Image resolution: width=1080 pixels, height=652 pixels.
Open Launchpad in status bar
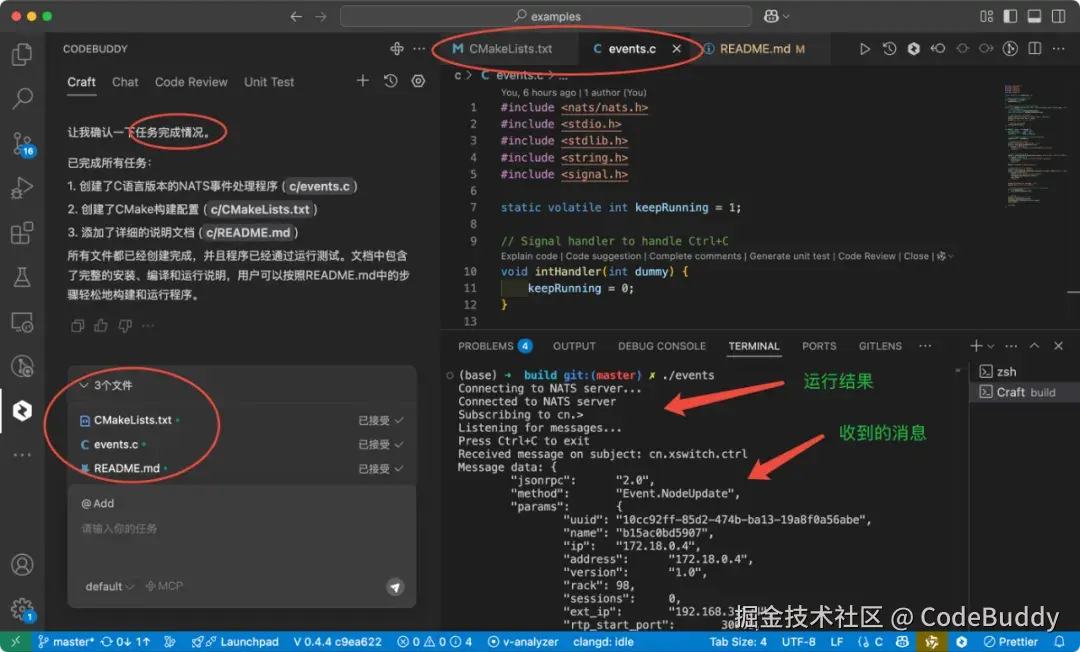coord(236,642)
